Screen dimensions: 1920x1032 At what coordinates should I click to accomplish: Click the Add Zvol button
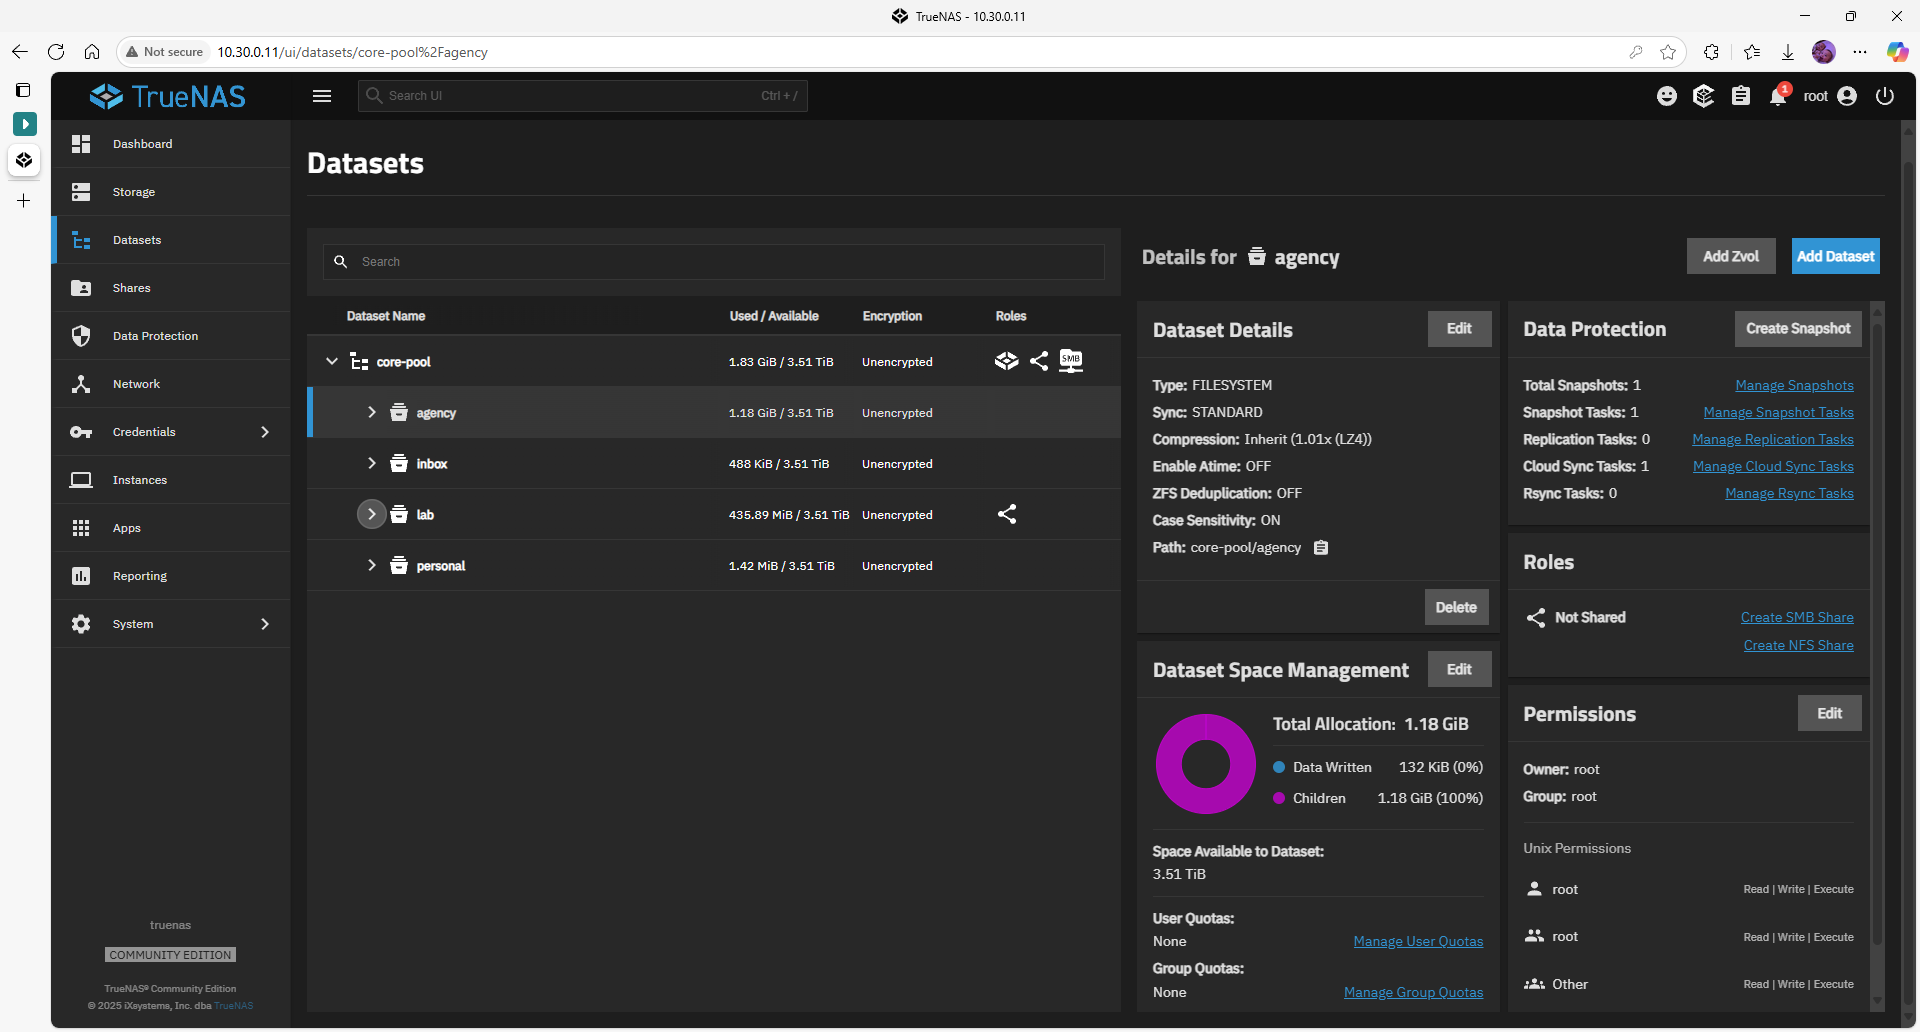pyautogui.click(x=1731, y=256)
